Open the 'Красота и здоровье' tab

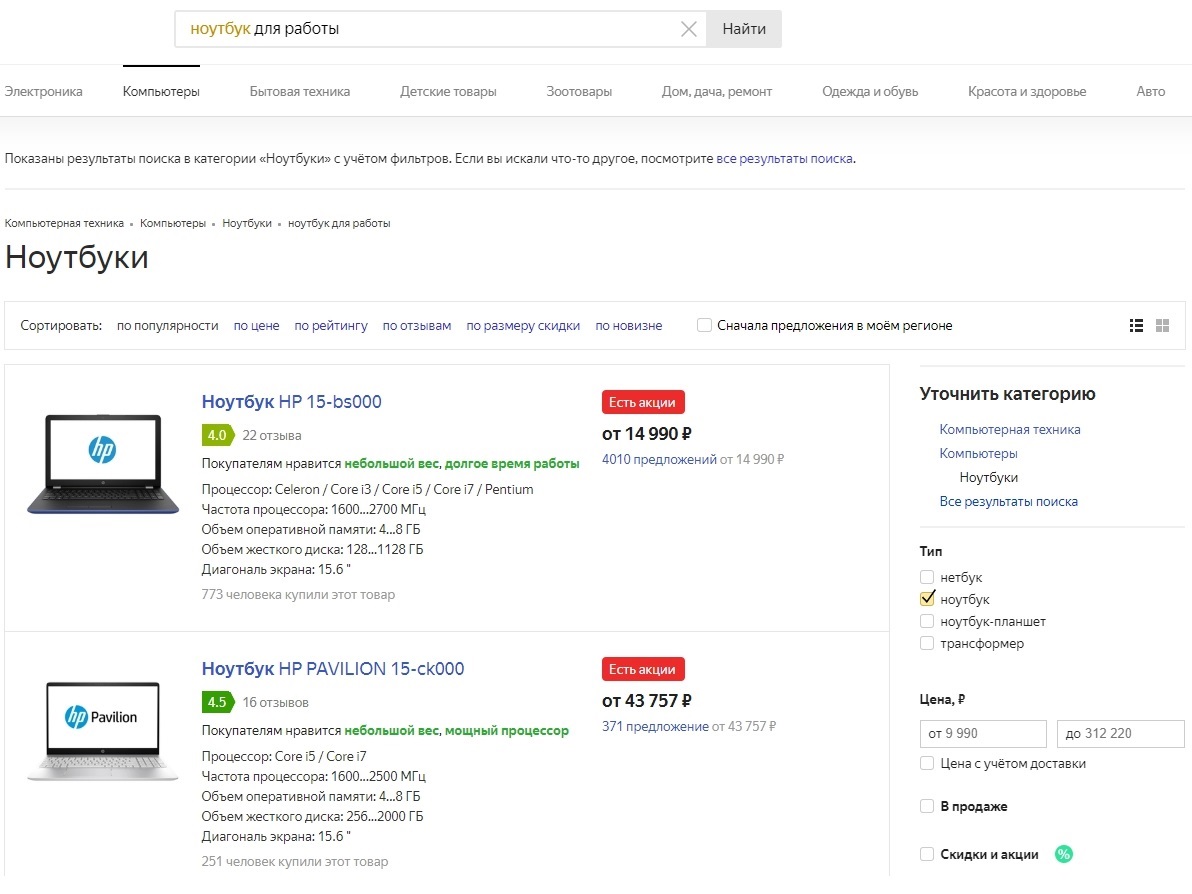[1027, 91]
